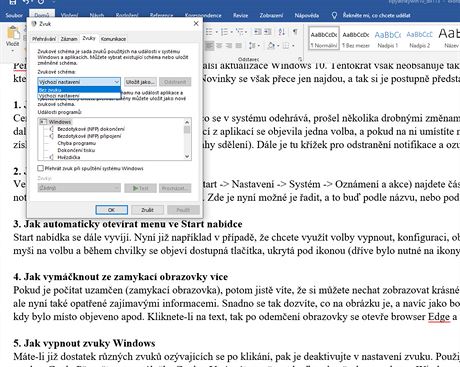Switch to Přehrávání tab in Zvuk dialog
460x367 pixels.
[x=44, y=39]
